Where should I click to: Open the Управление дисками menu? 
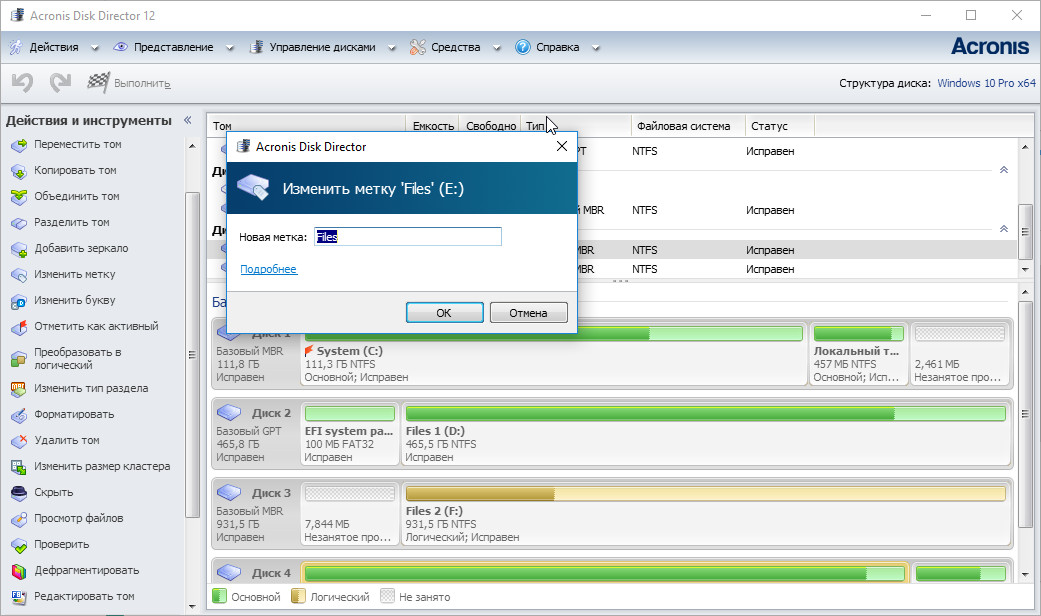(322, 47)
